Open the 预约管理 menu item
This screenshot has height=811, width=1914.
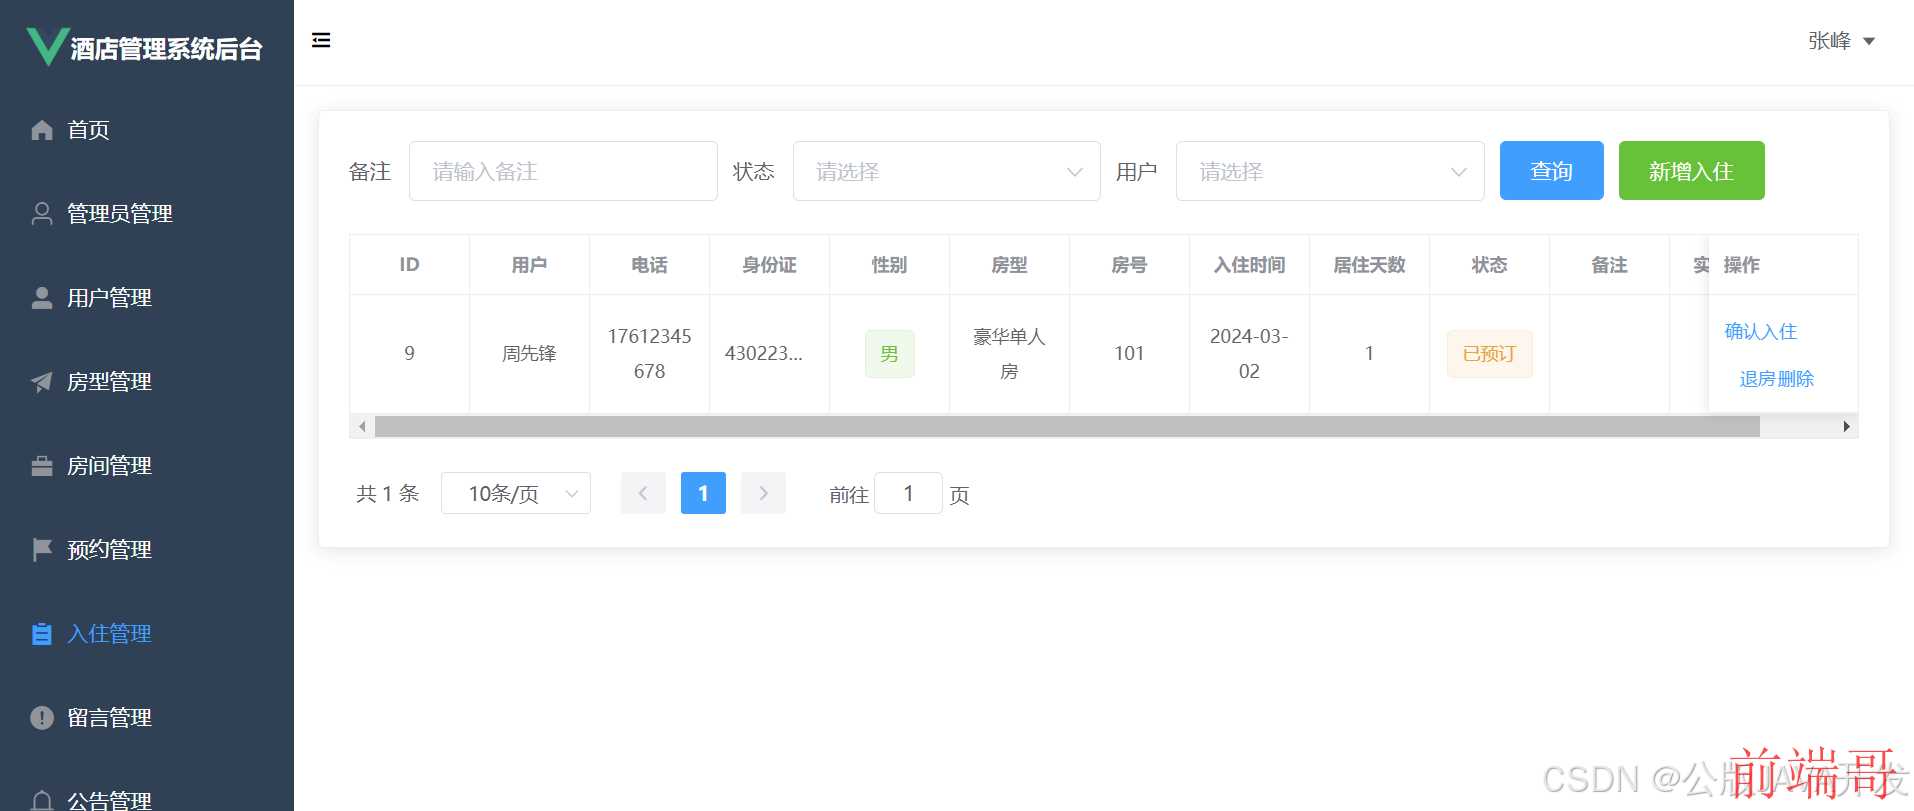click(x=147, y=550)
